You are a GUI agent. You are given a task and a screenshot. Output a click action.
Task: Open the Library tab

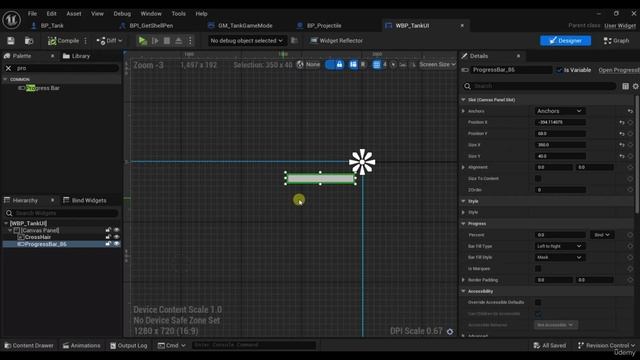[x=76, y=56]
